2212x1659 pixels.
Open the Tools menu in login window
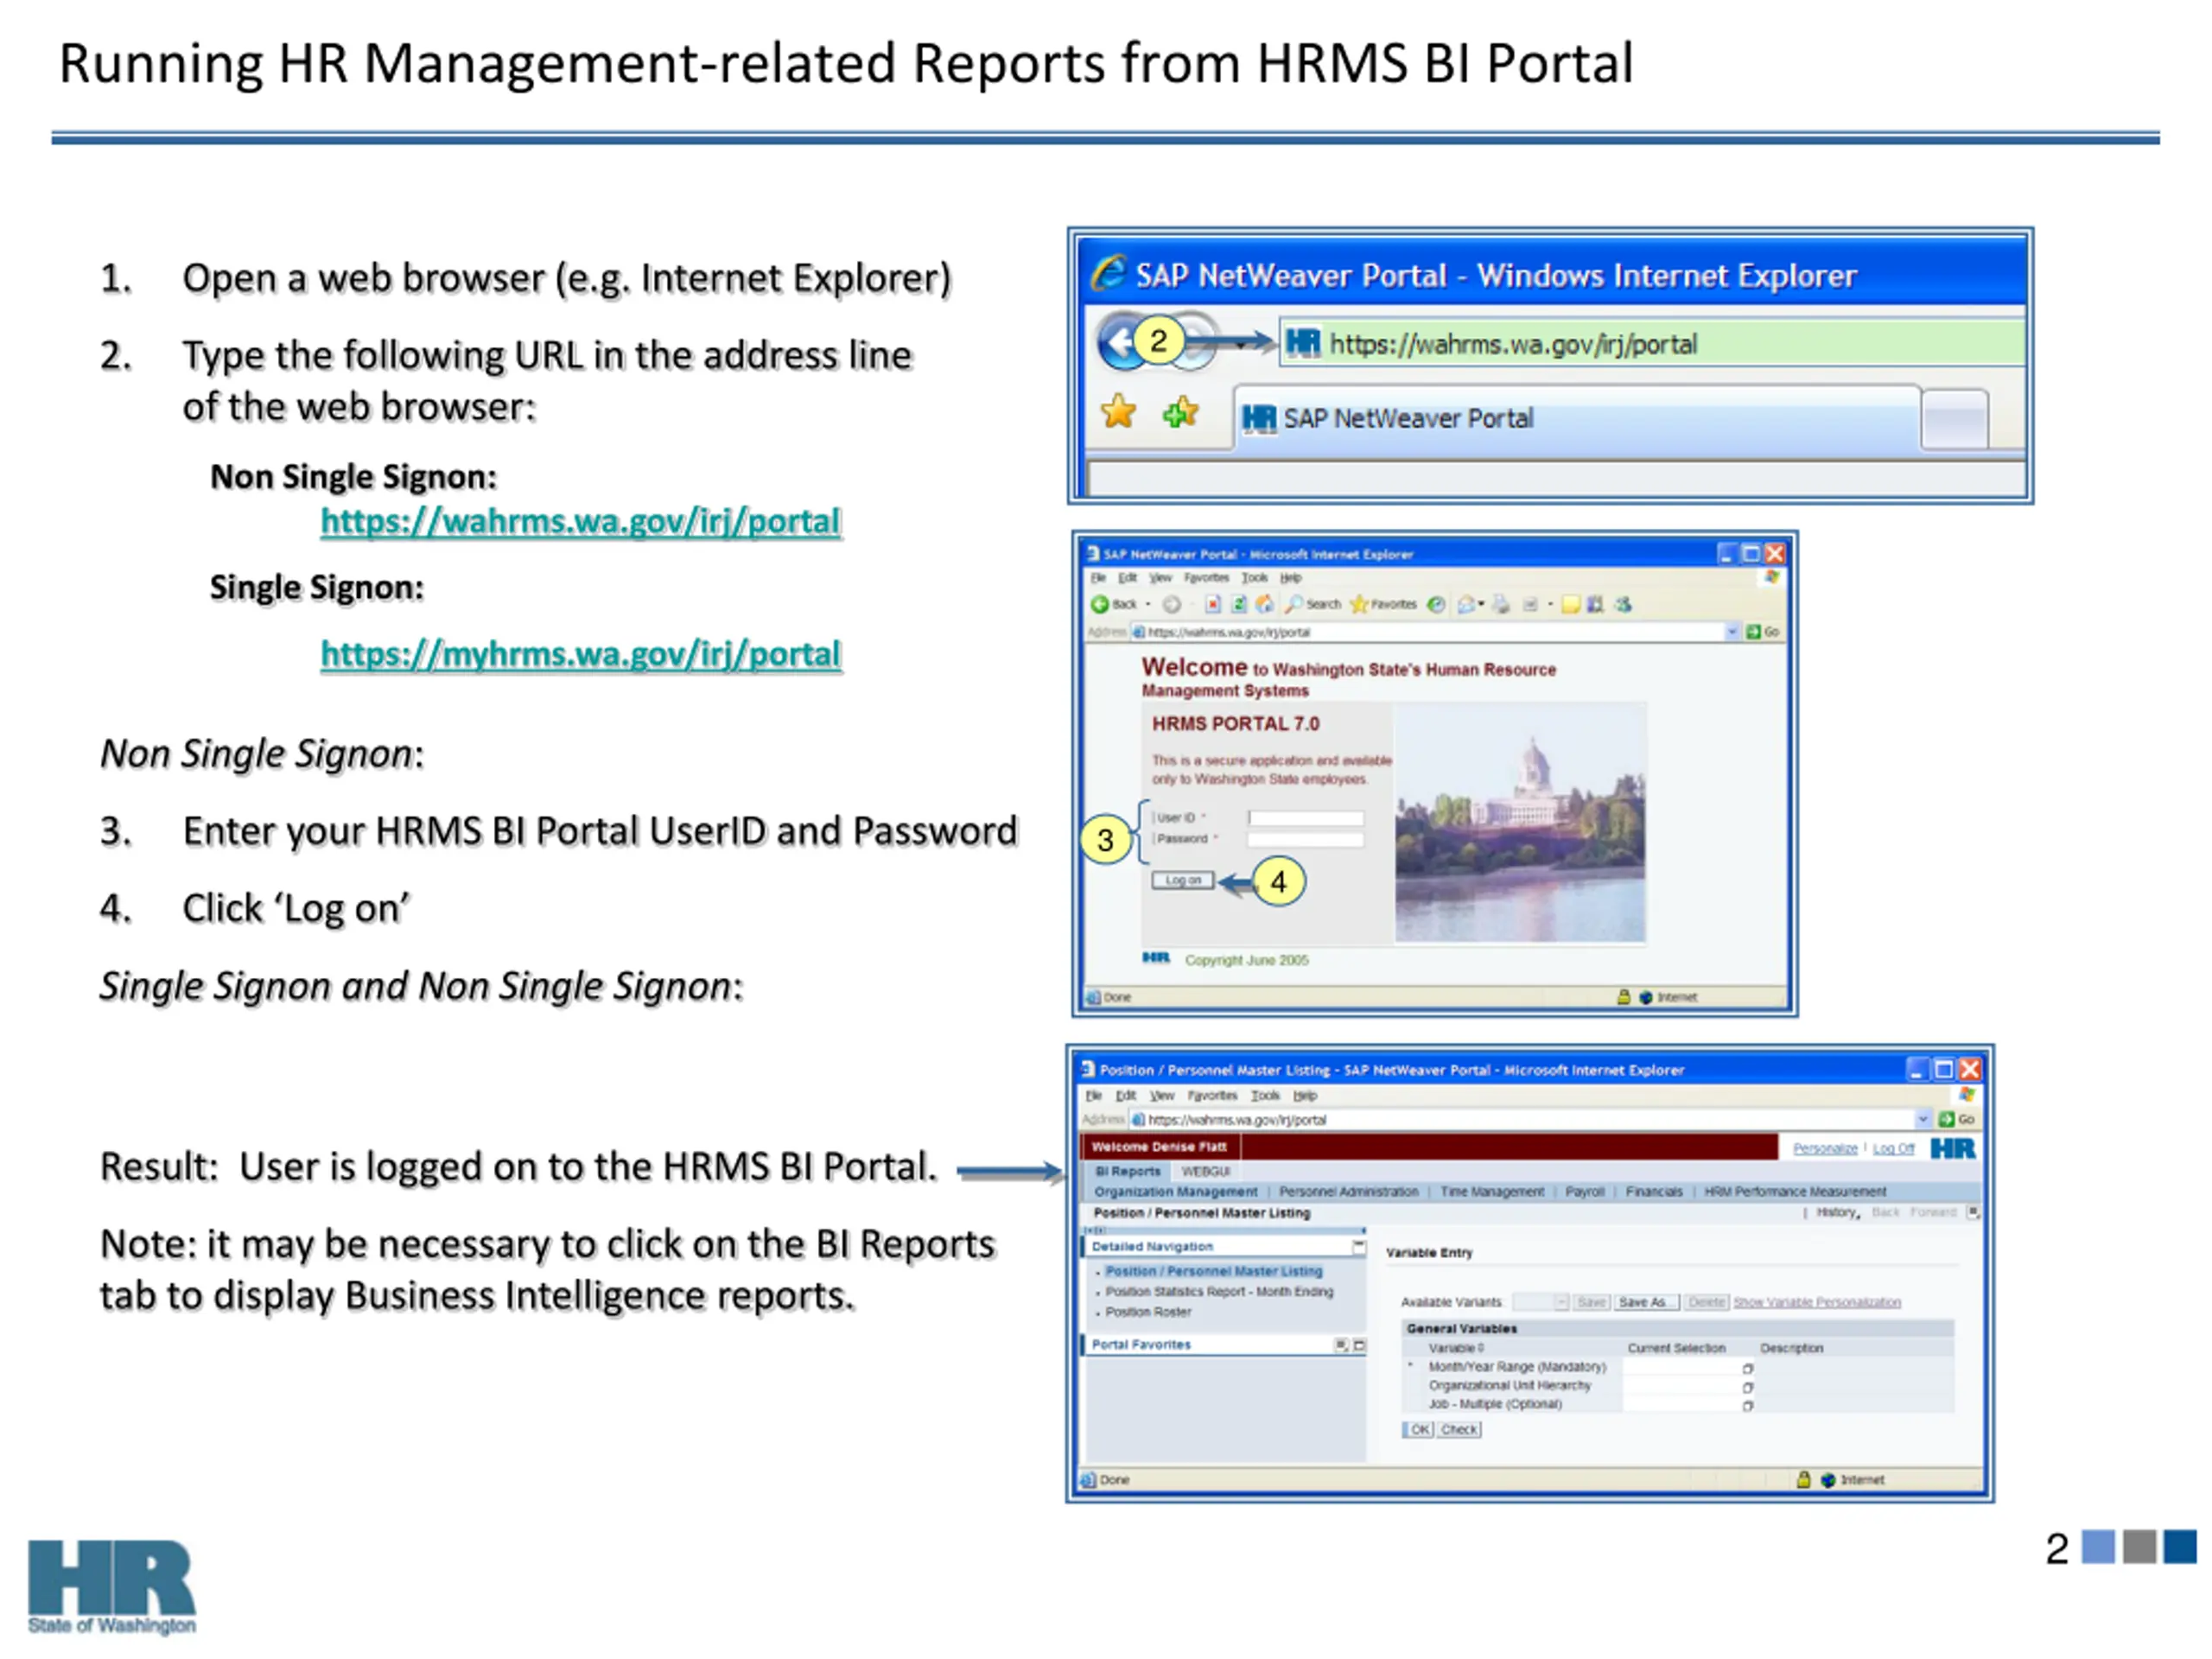tap(1256, 578)
